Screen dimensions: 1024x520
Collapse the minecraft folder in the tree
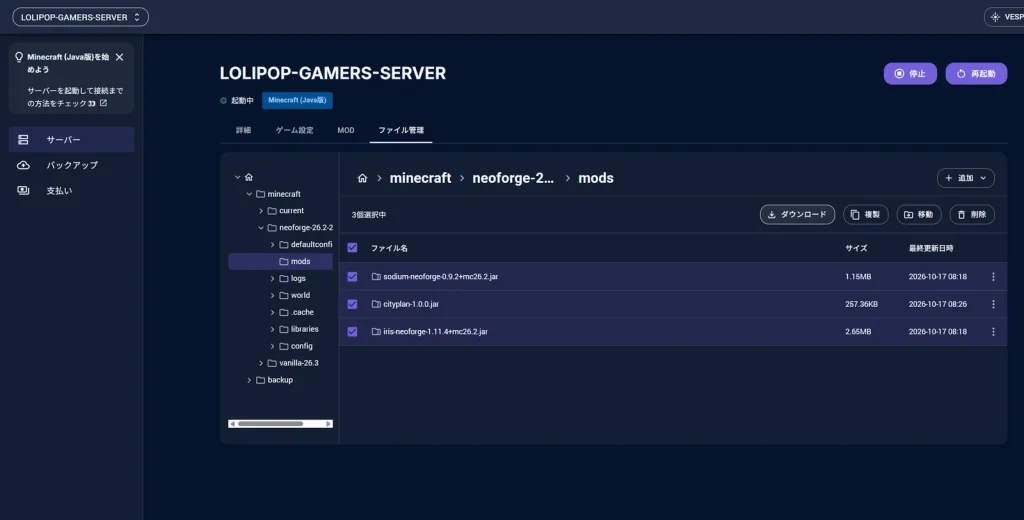(249, 194)
